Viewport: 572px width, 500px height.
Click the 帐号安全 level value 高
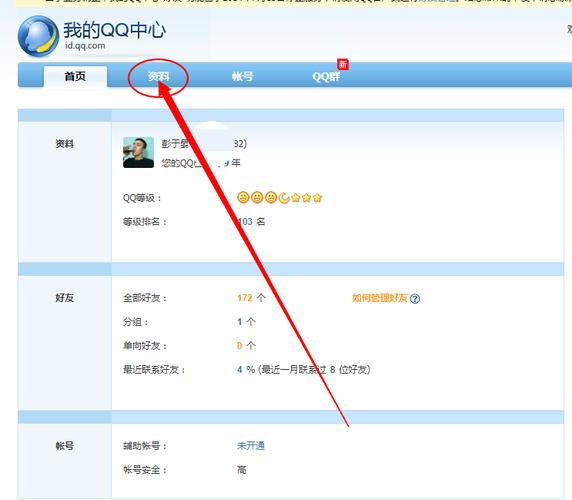(242, 470)
